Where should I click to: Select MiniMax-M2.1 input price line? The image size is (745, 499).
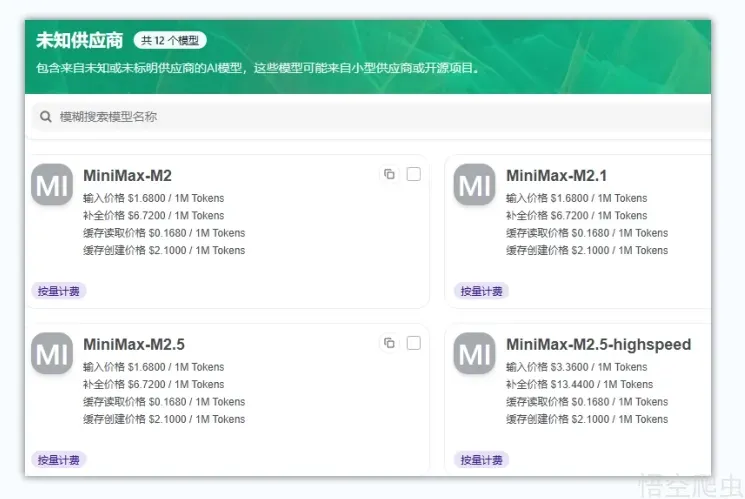coord(576,198)
